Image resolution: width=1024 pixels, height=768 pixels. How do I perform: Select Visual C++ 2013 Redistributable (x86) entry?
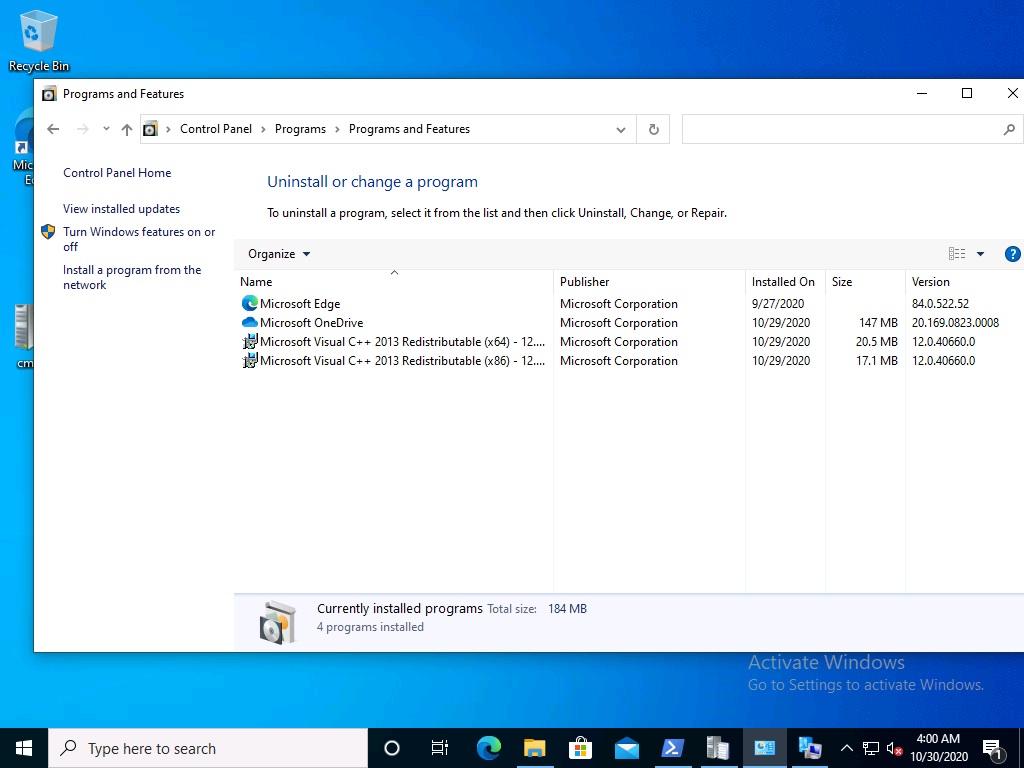[x=630, y=360]
